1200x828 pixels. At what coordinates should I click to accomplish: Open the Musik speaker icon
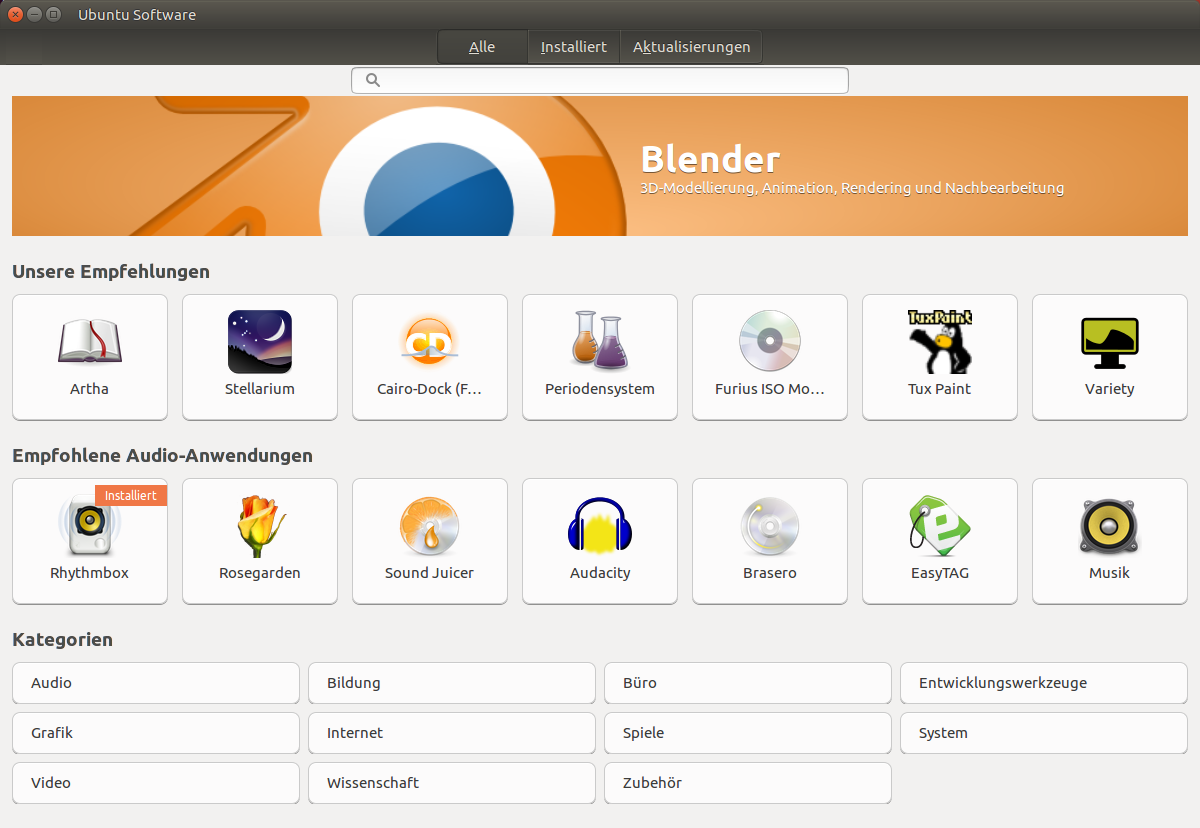click(x=1110, y=525)
